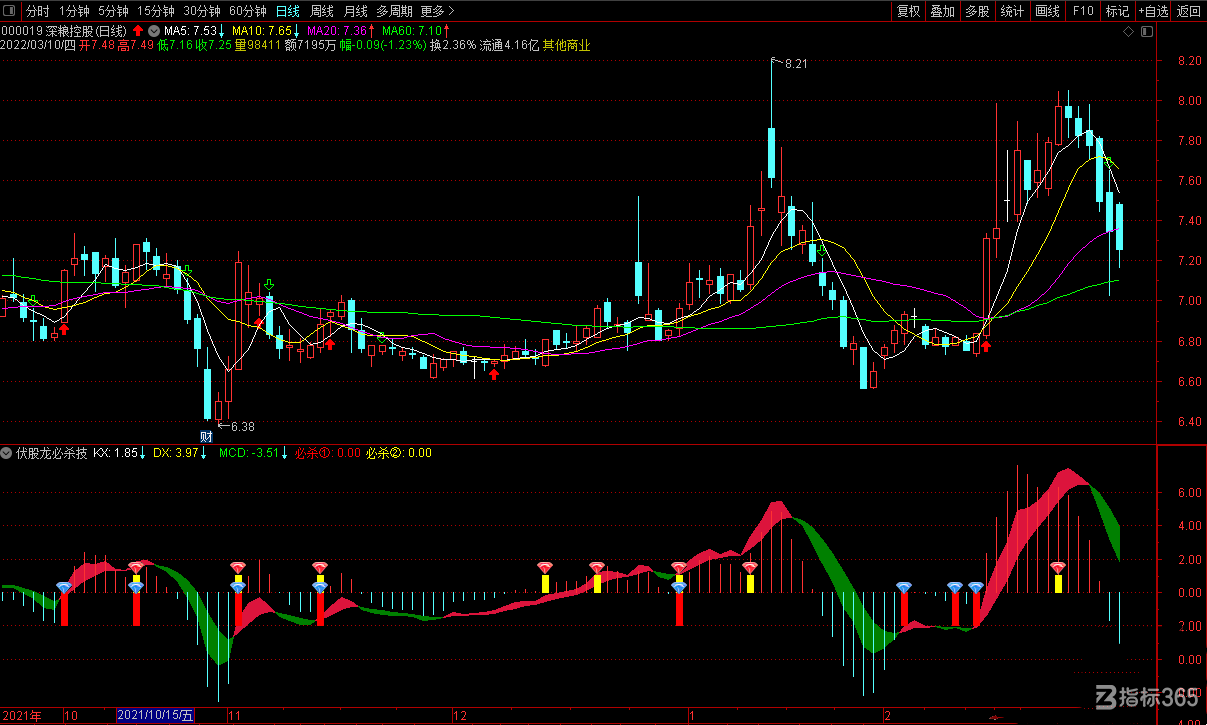Switch to the 分时 intraday view
The width and height of the screenshot is (1207, 725).
pos(37,11)
